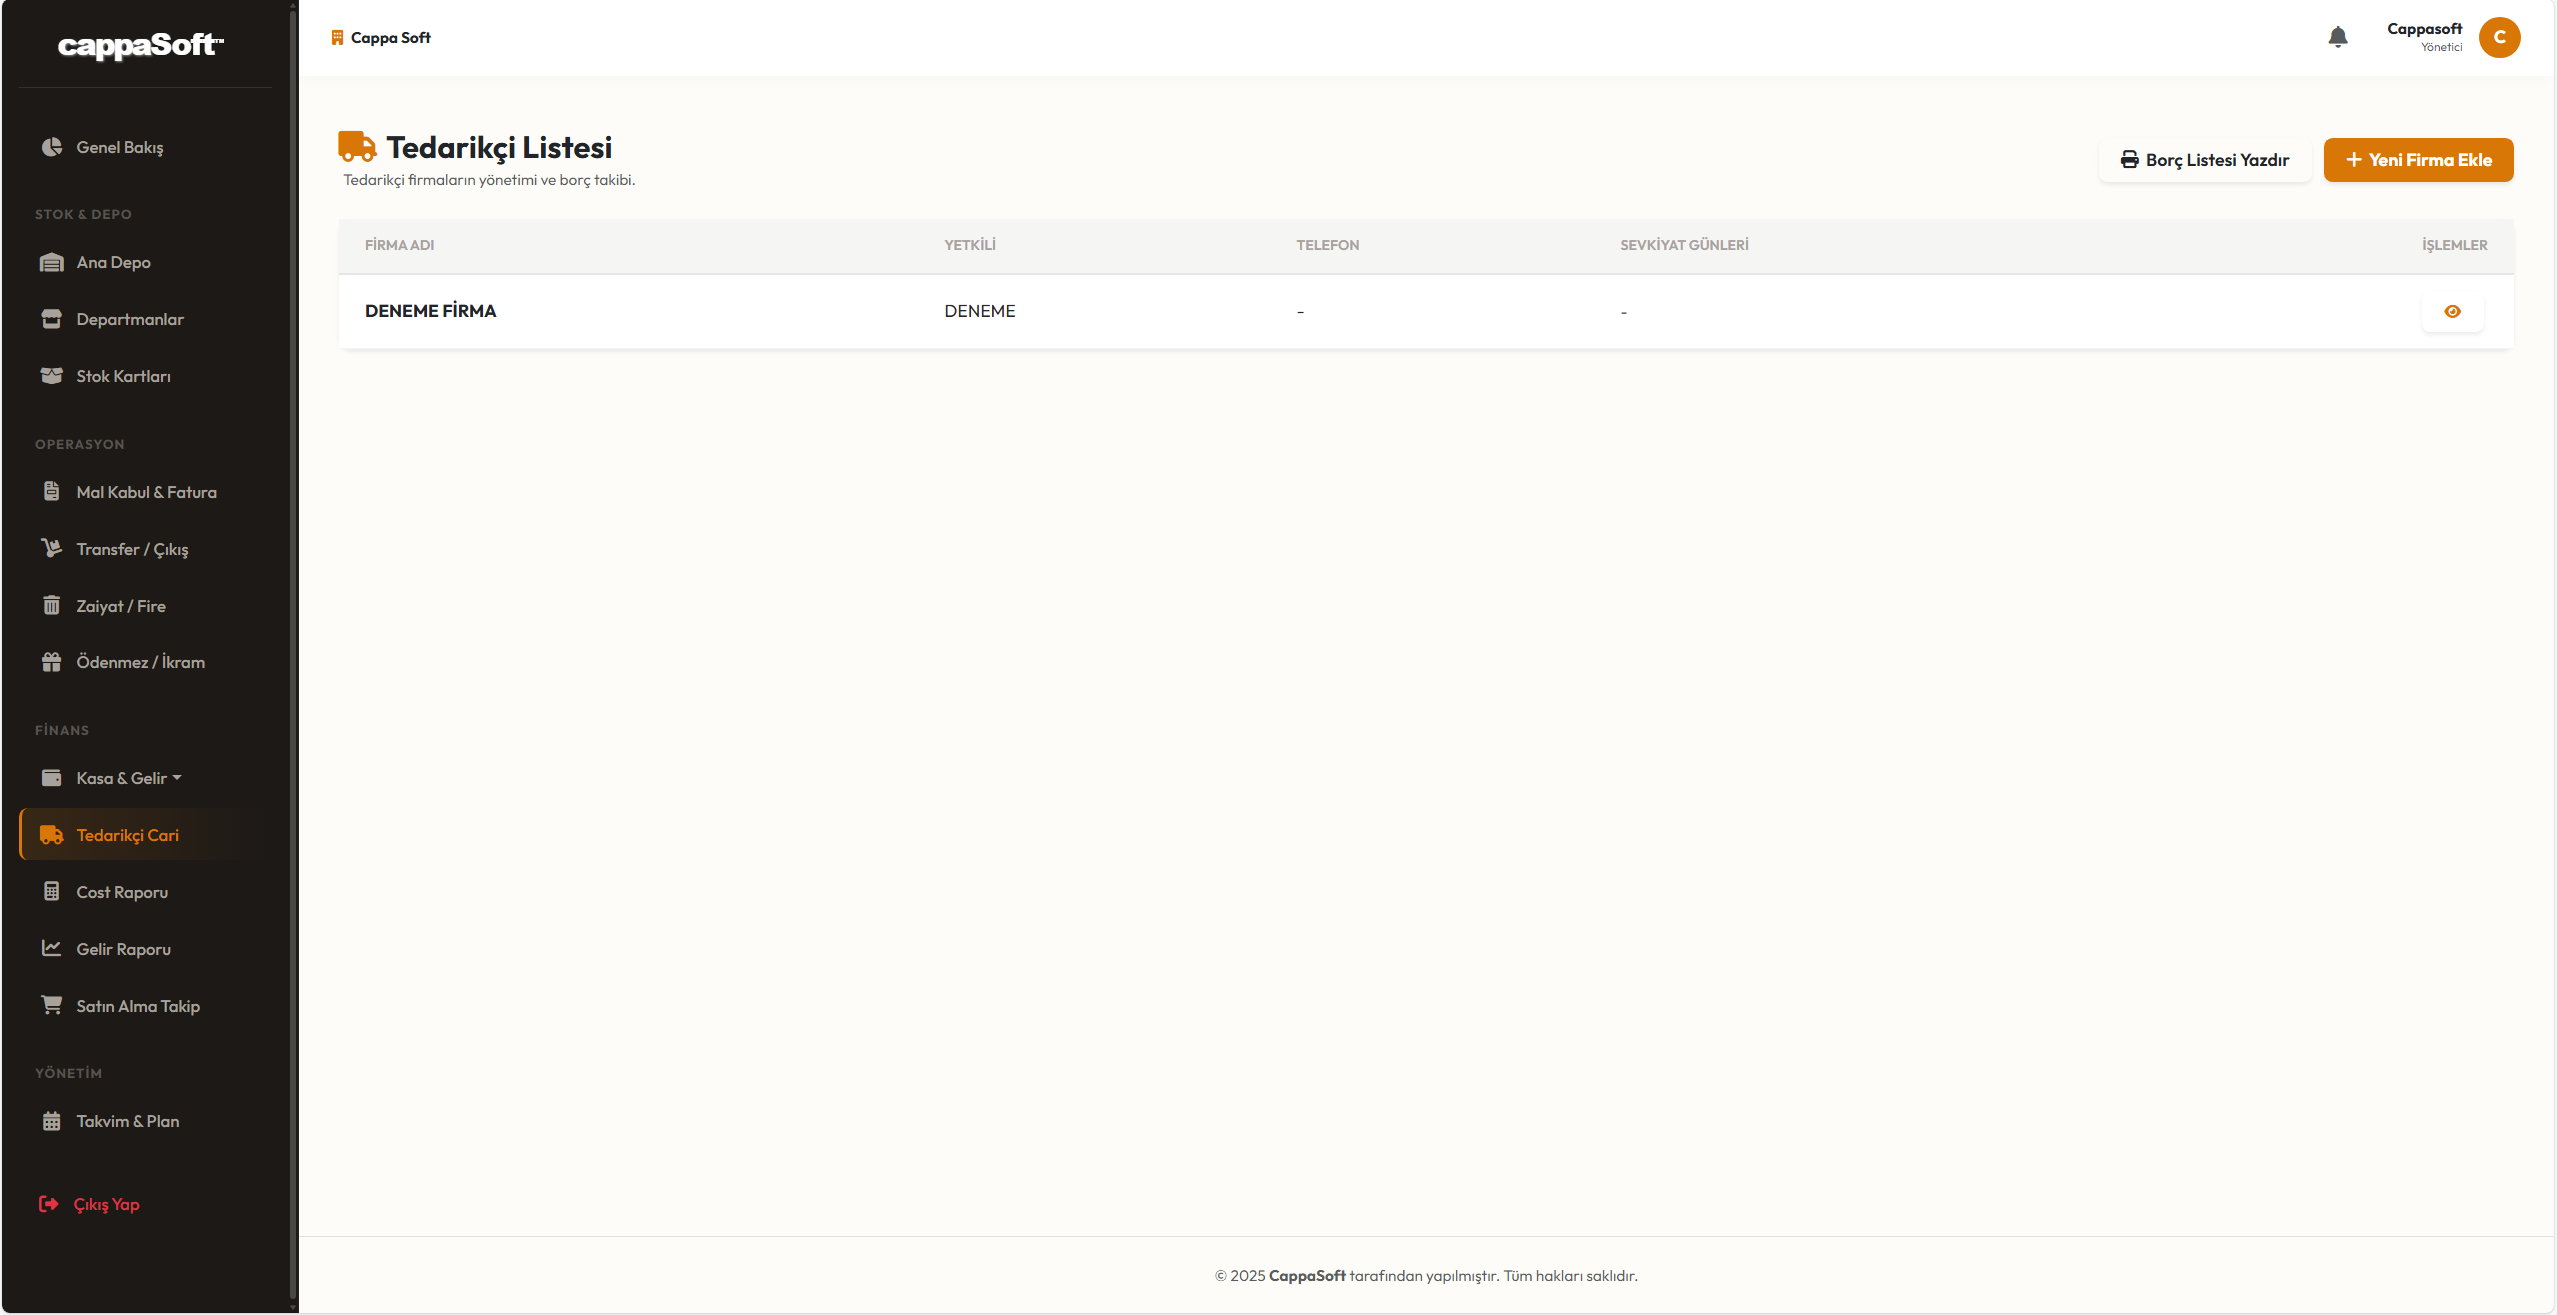2557x1315 pixels.
Task: Navigate to Takvim & Plan
Action: point(127,1121)
